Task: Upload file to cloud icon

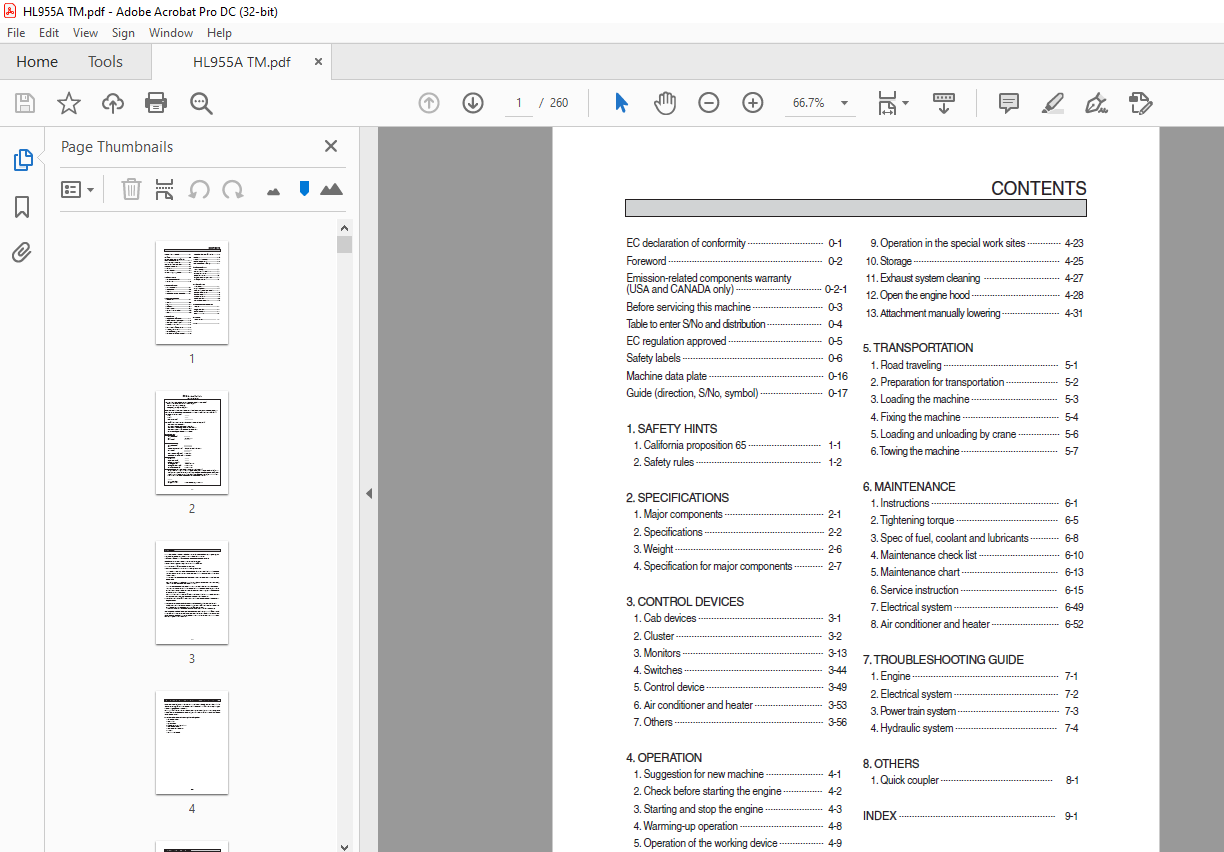Action: click(113, 103)
